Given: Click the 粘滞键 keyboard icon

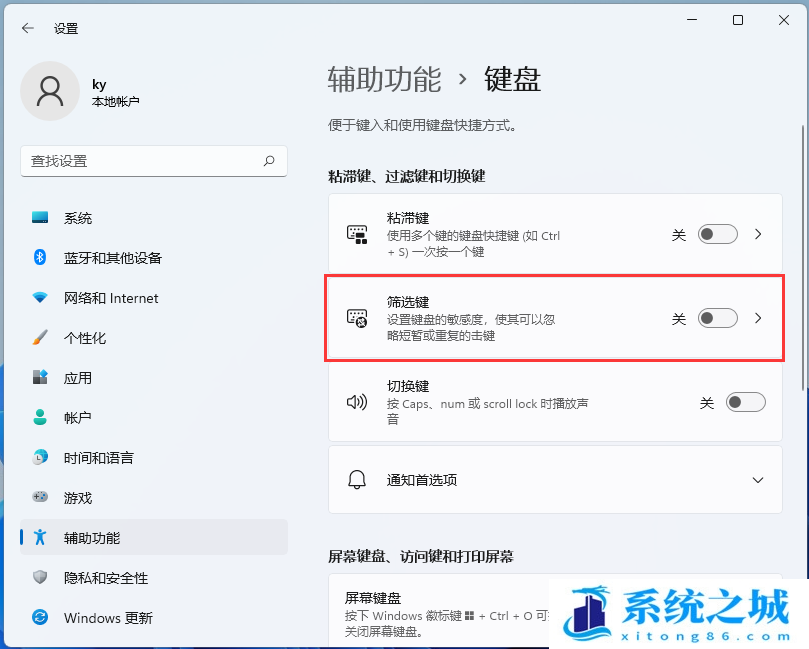Looking at the screenshot, I should click(357, 234).
